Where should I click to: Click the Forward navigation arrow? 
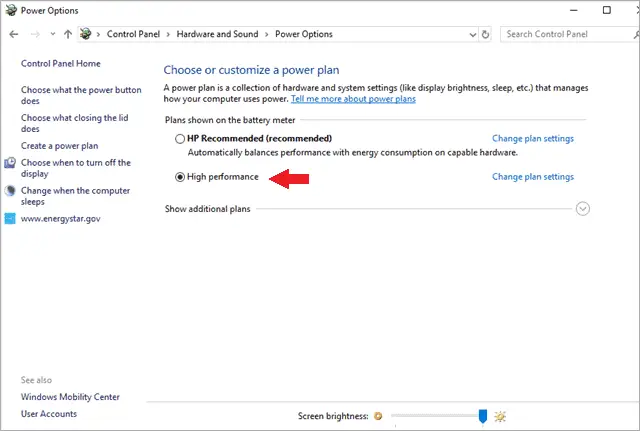point(36,34)
